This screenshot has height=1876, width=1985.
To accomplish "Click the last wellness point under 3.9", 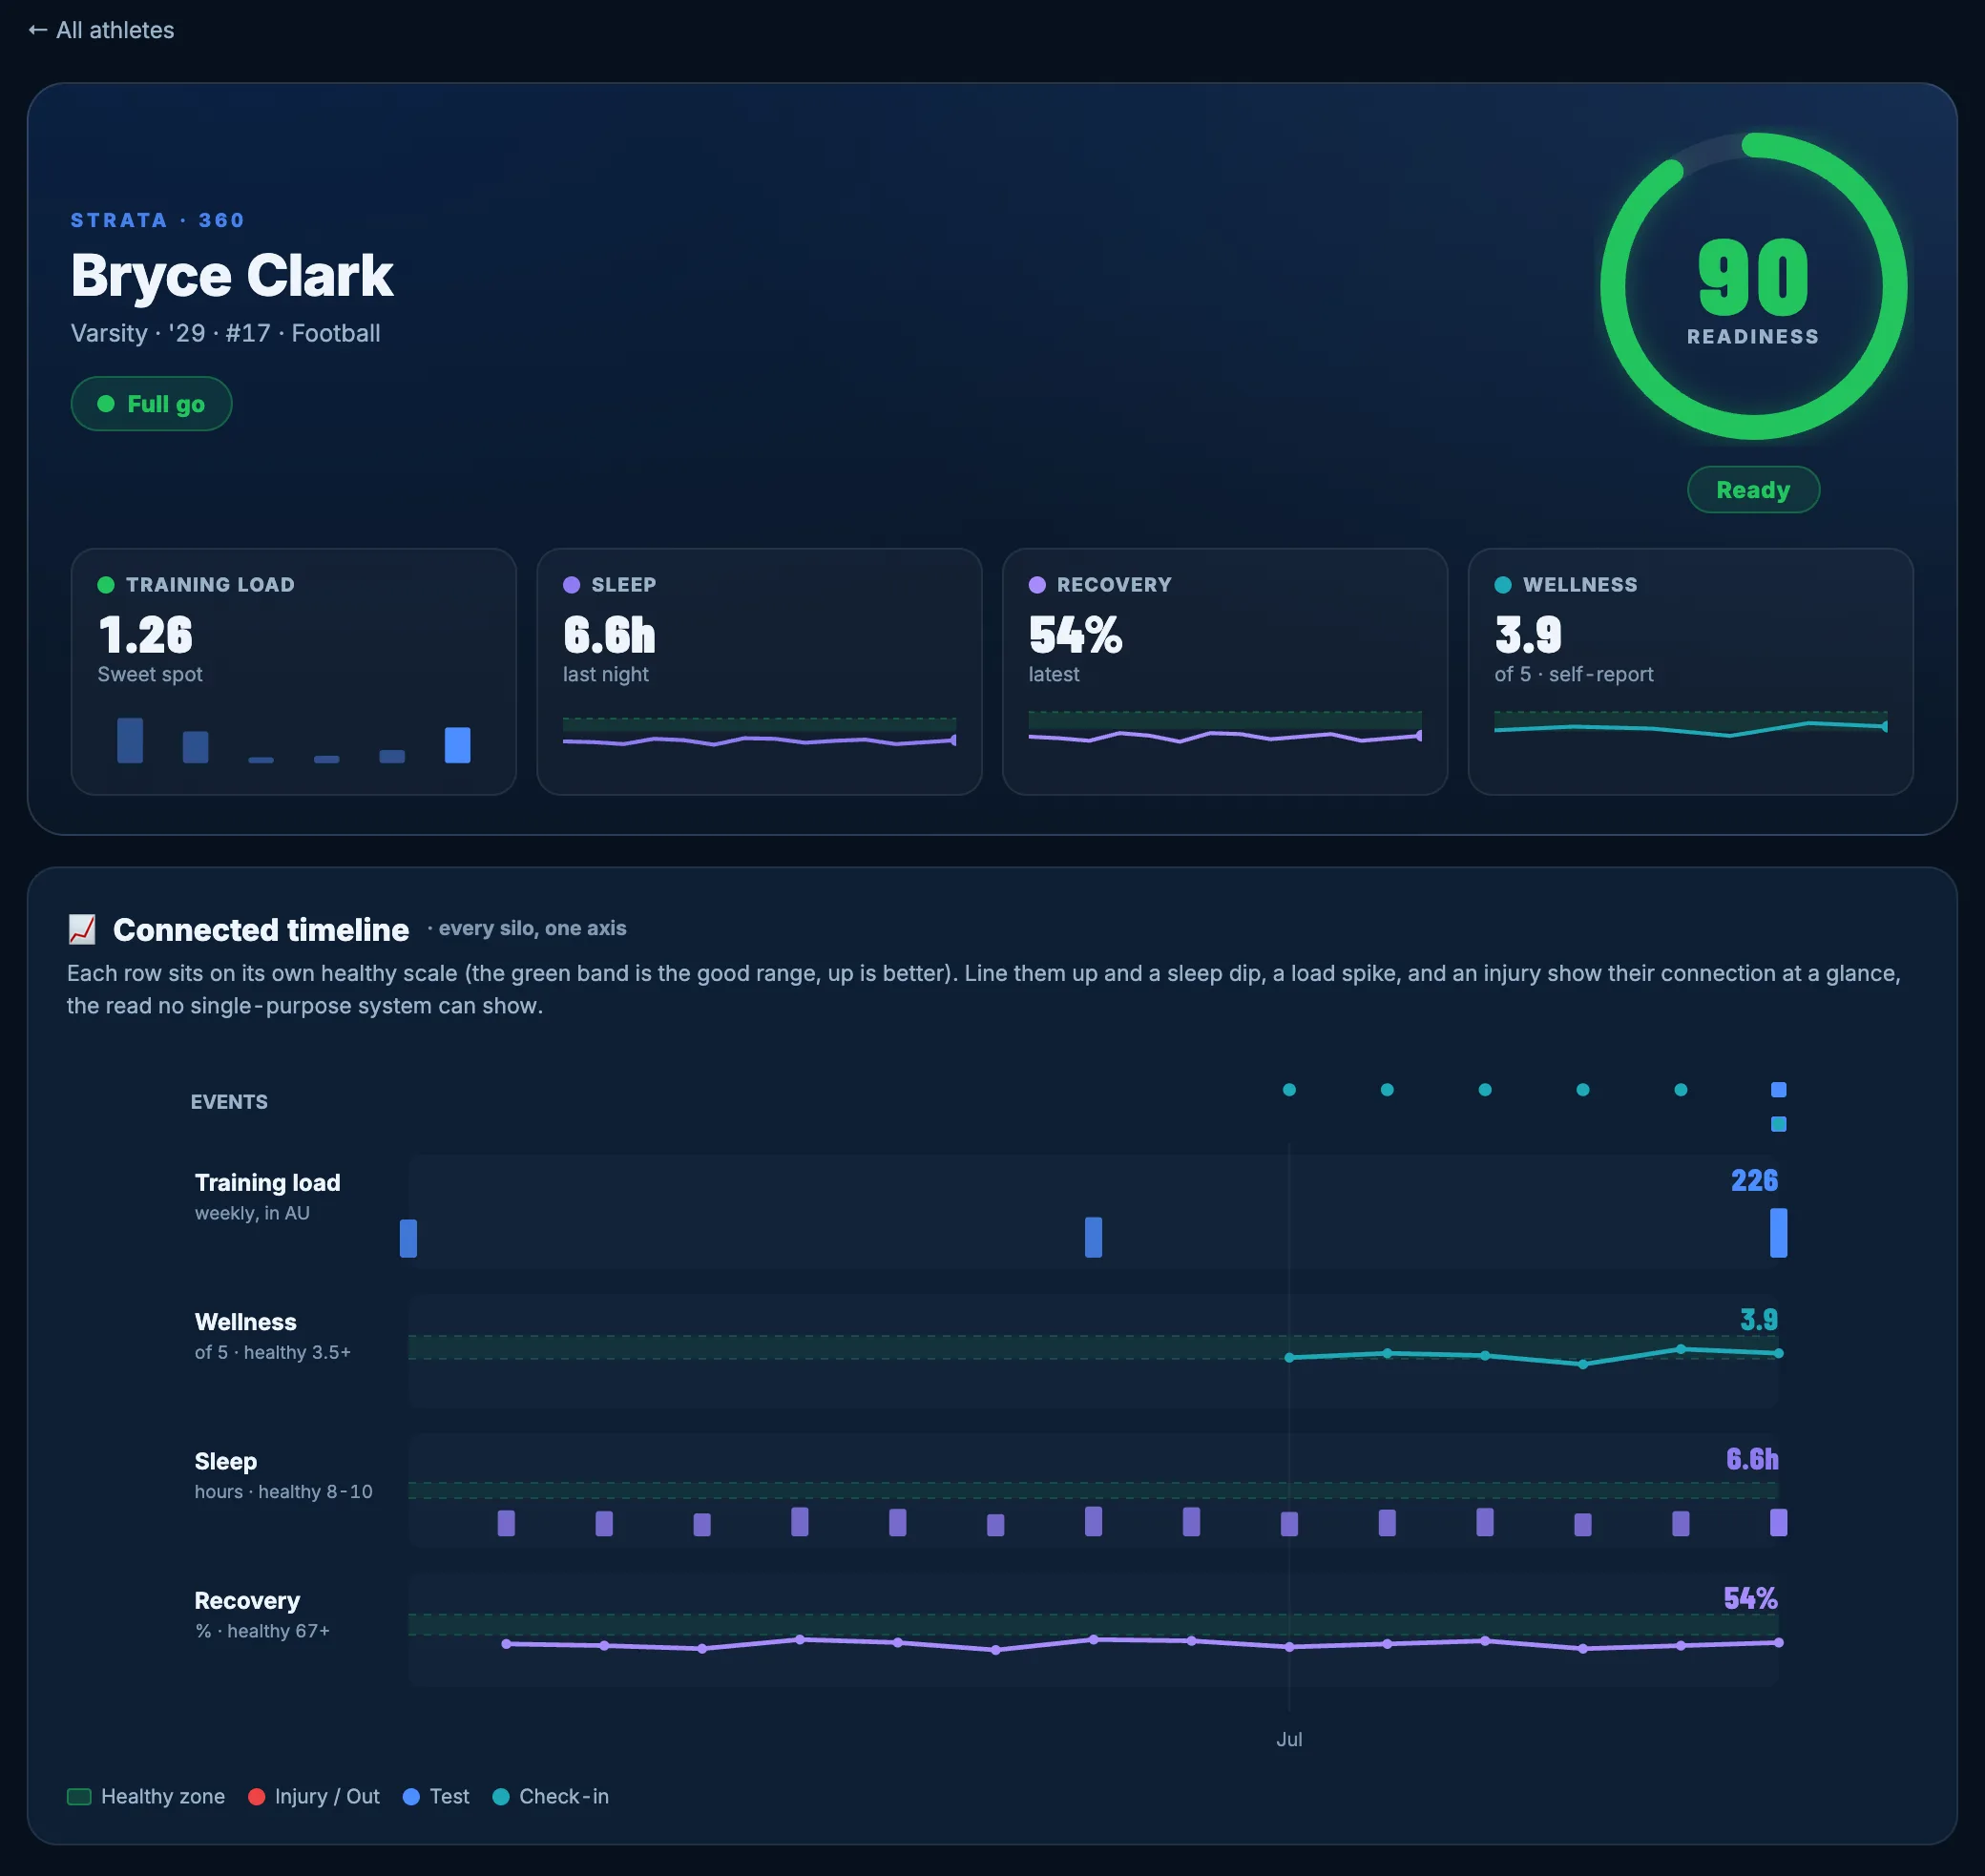I will point(1778,1353).
